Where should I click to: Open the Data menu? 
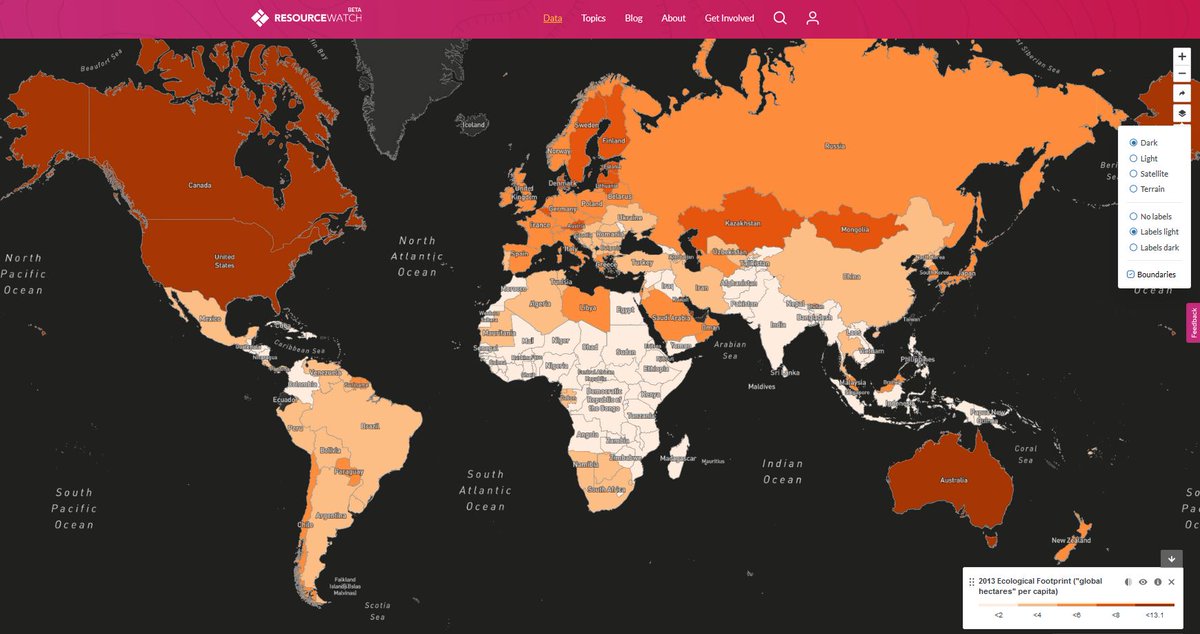[x=553, y=18]
